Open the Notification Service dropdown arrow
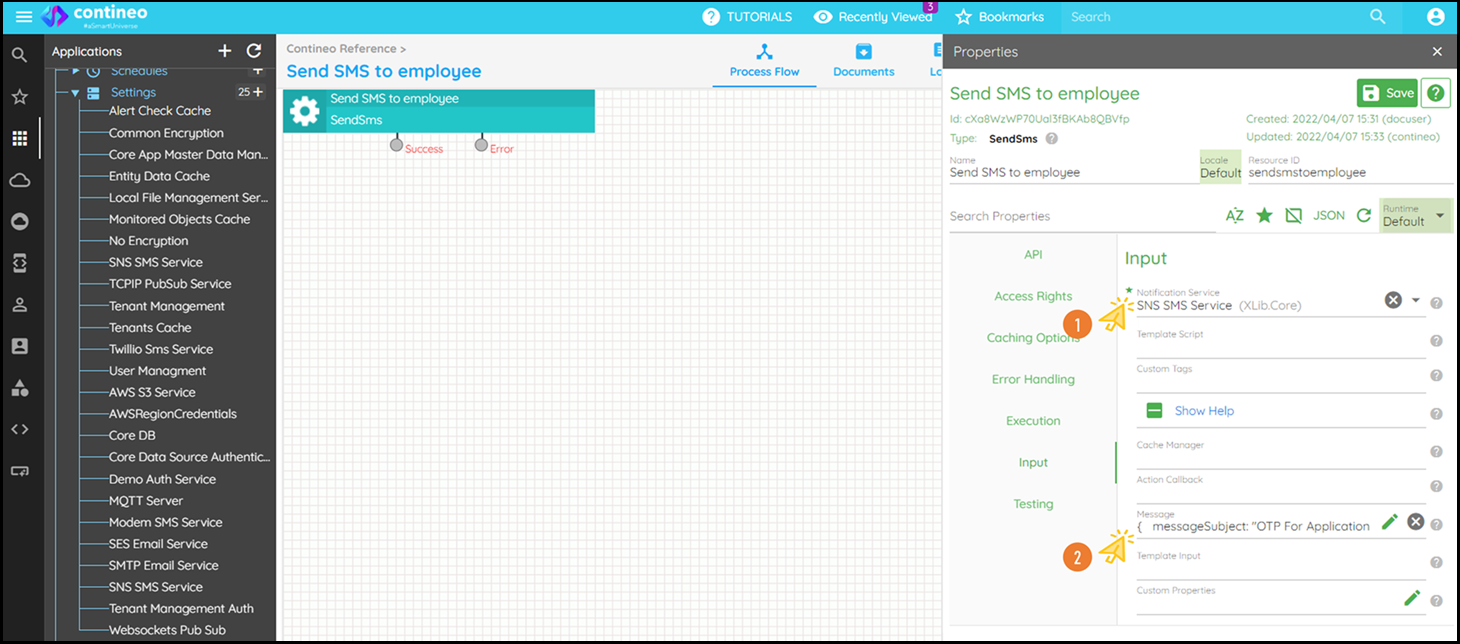 tap(1414, 299)
